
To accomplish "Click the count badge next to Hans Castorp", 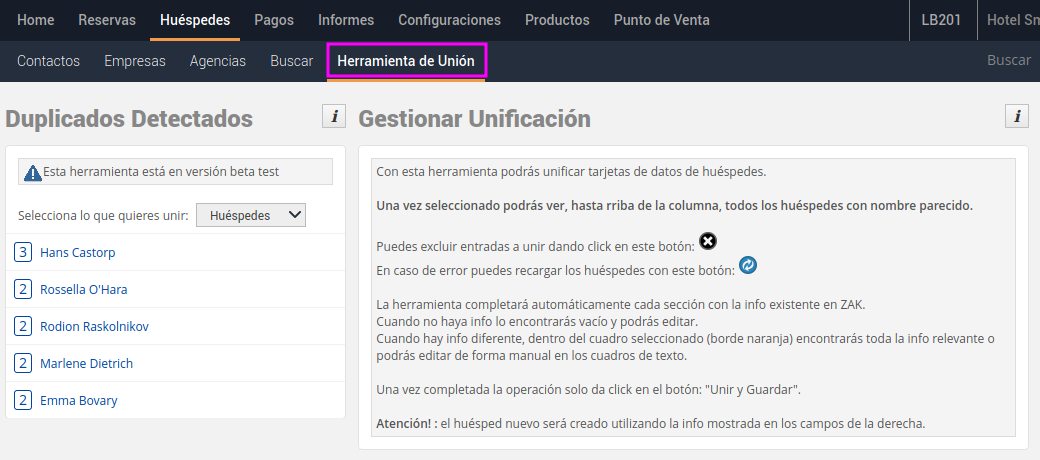I will pyautogui.click(x=23, y=253).
